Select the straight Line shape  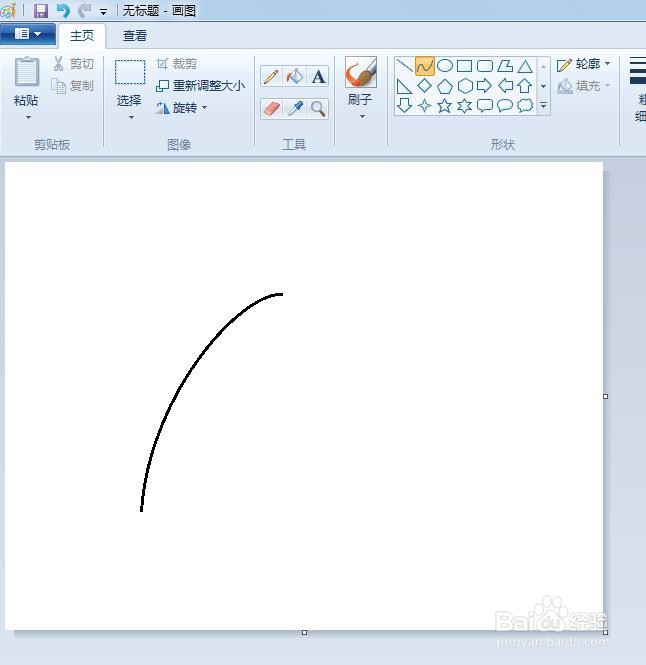(x=405, y=66)
